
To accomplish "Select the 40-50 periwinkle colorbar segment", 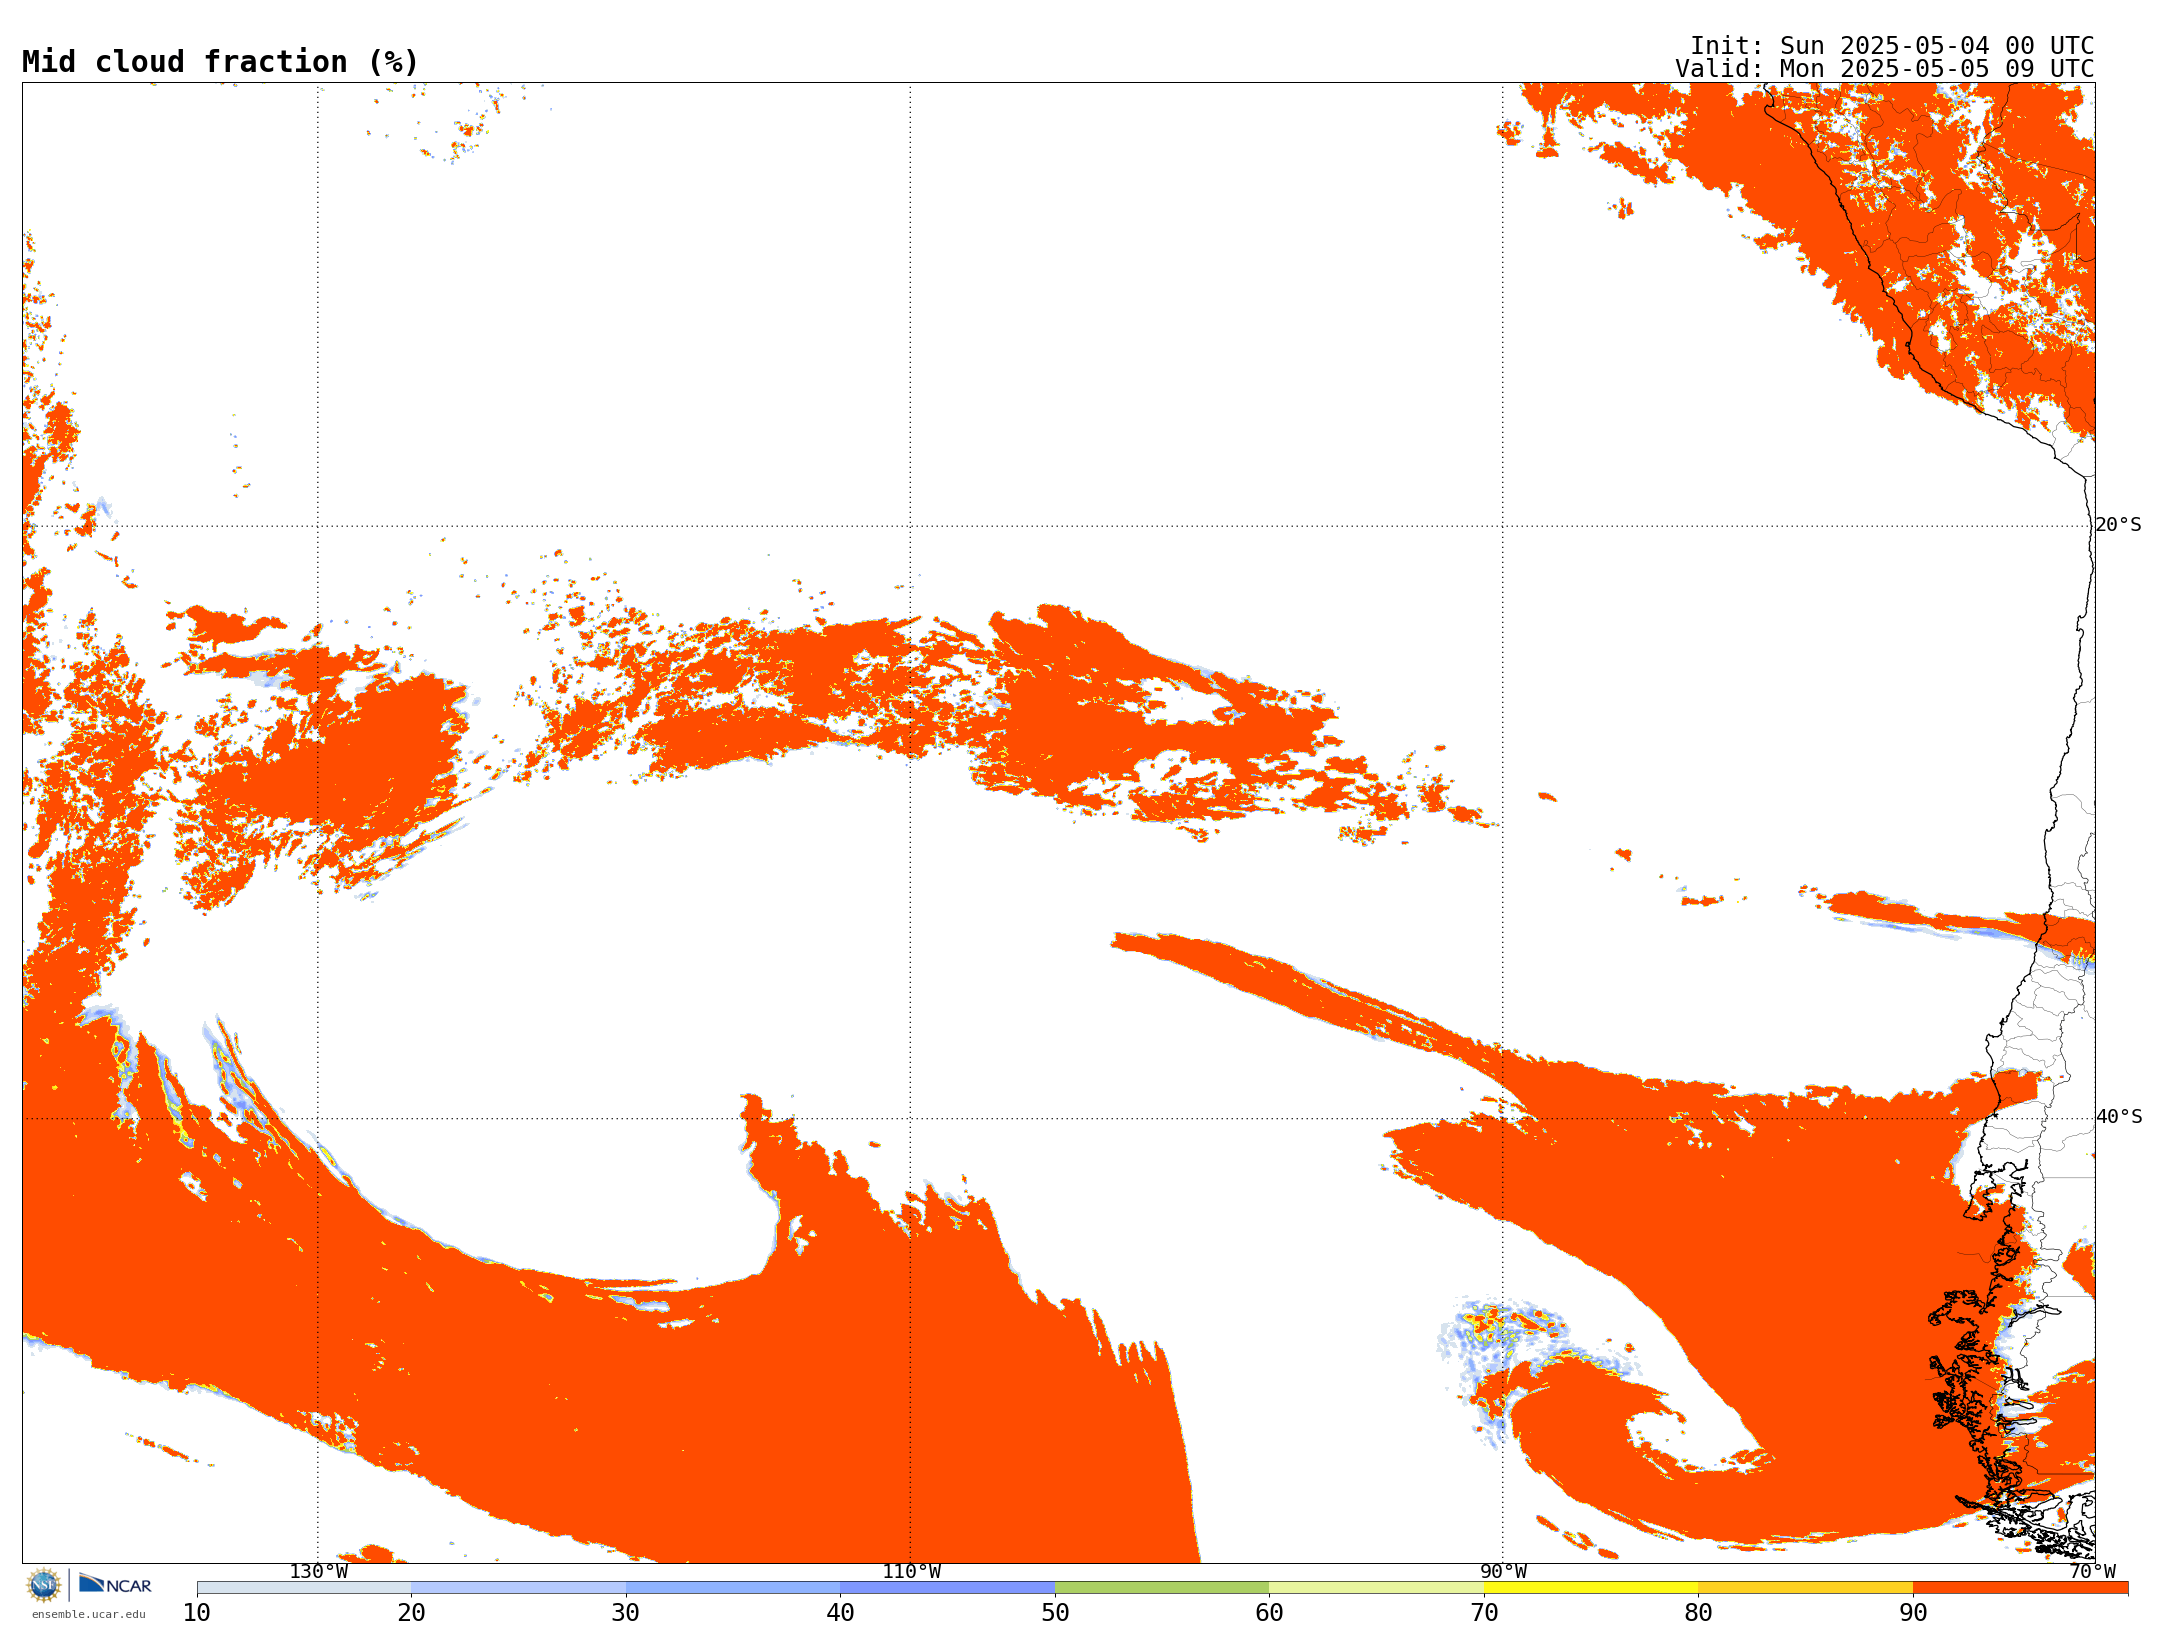I will coord(948,1588).
